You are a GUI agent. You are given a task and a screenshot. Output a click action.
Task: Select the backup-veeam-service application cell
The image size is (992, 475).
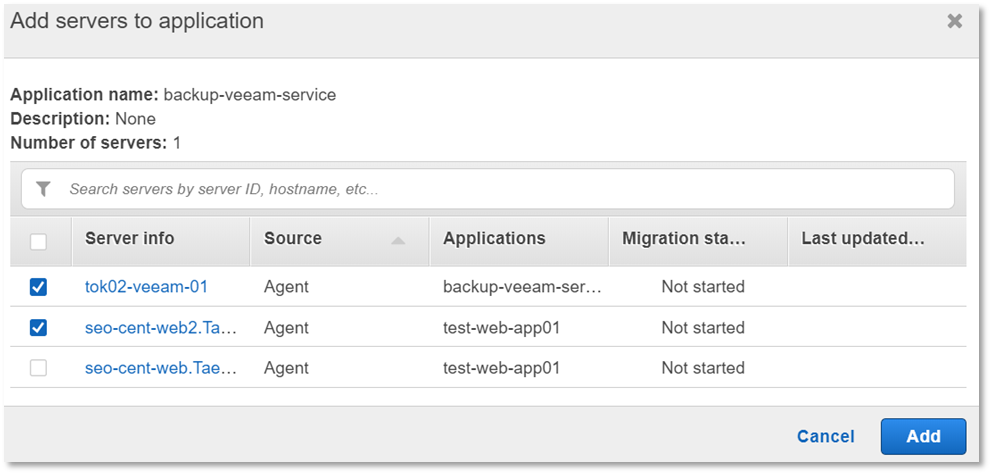(522, 287)
